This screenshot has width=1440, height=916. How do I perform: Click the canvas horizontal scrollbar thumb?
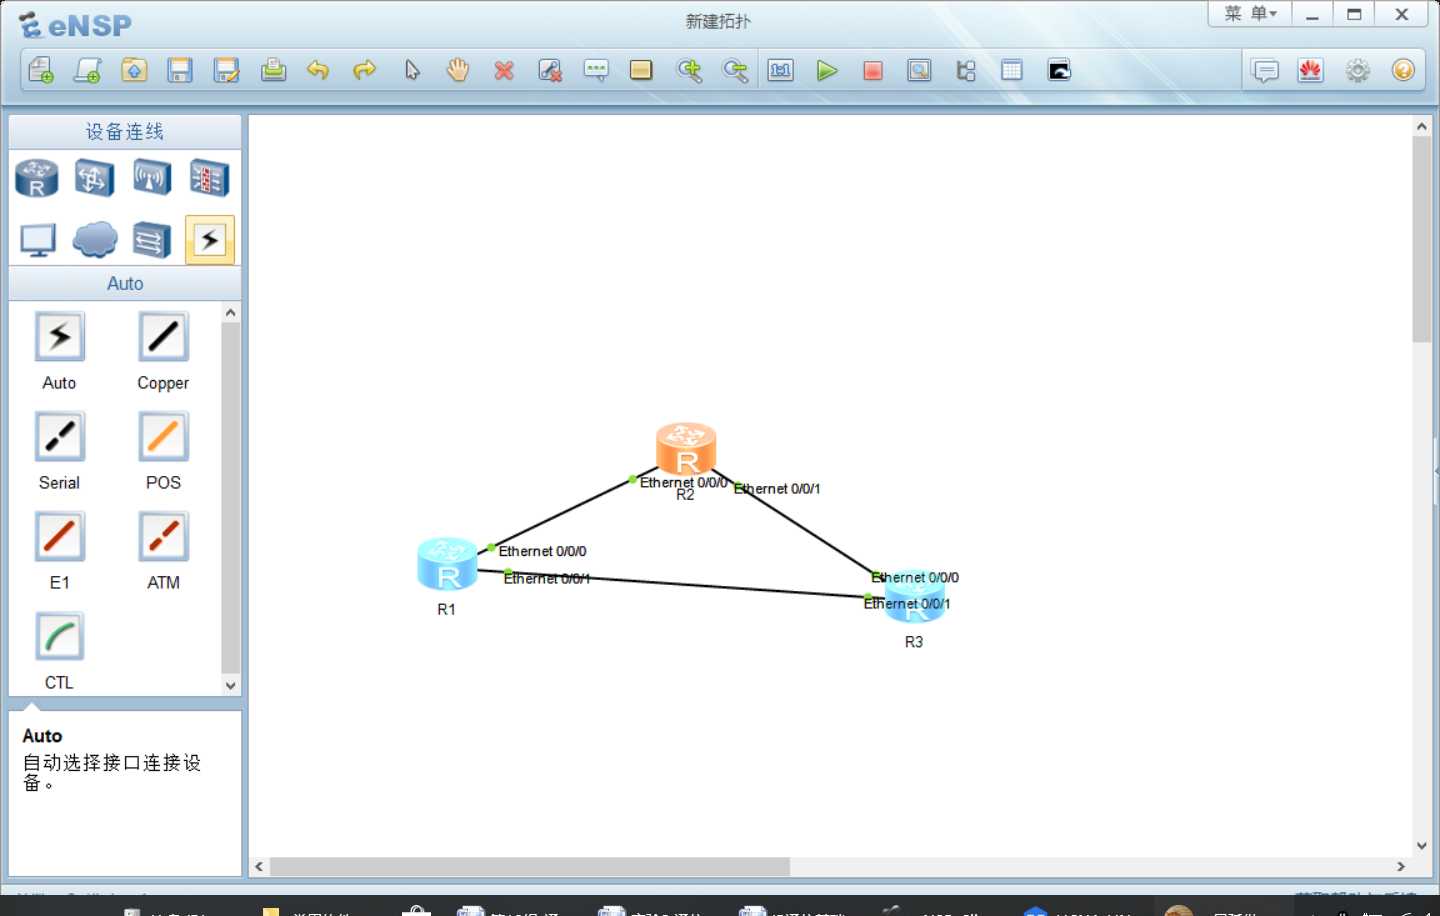(530, 867)
